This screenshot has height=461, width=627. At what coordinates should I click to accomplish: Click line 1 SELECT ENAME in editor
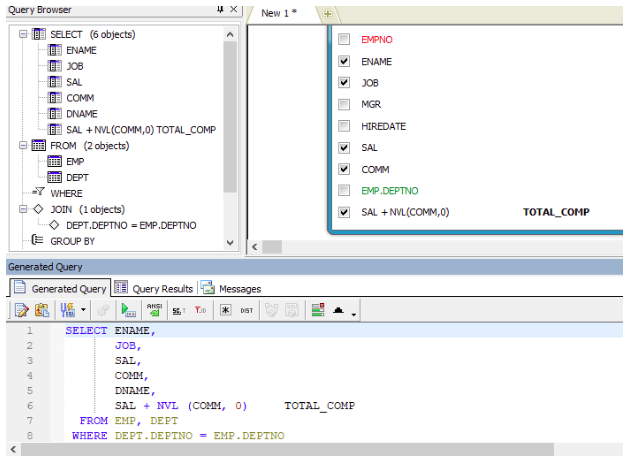pos(110,331)
